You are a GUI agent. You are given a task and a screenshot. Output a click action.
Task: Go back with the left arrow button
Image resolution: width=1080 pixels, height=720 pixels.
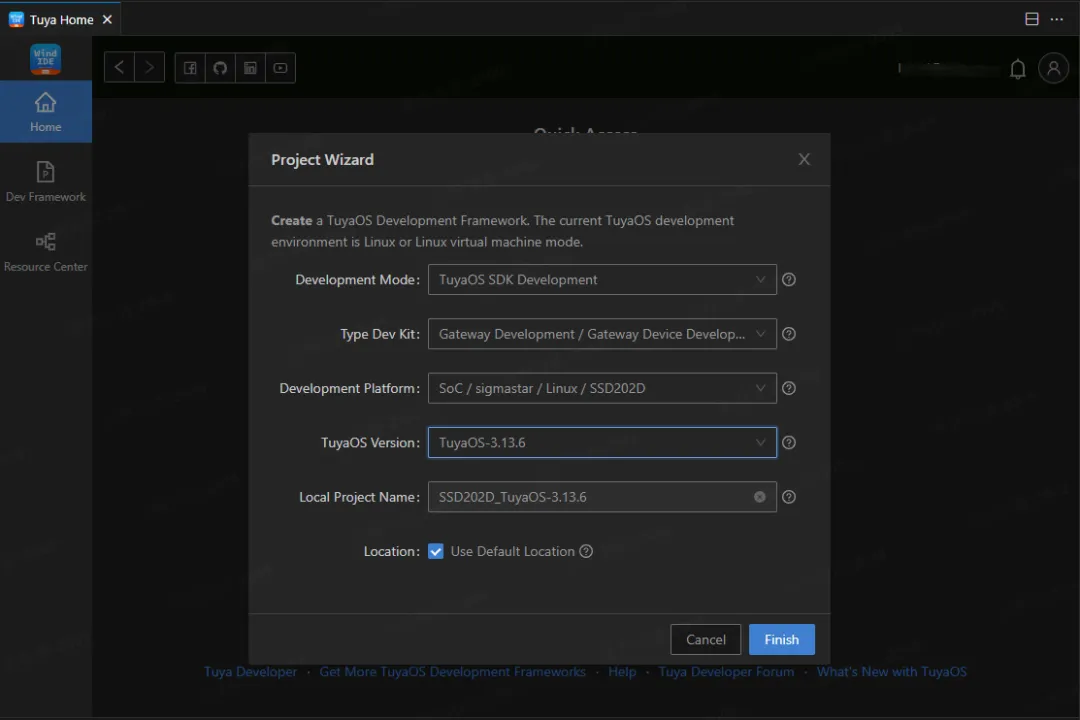[119, 68]
